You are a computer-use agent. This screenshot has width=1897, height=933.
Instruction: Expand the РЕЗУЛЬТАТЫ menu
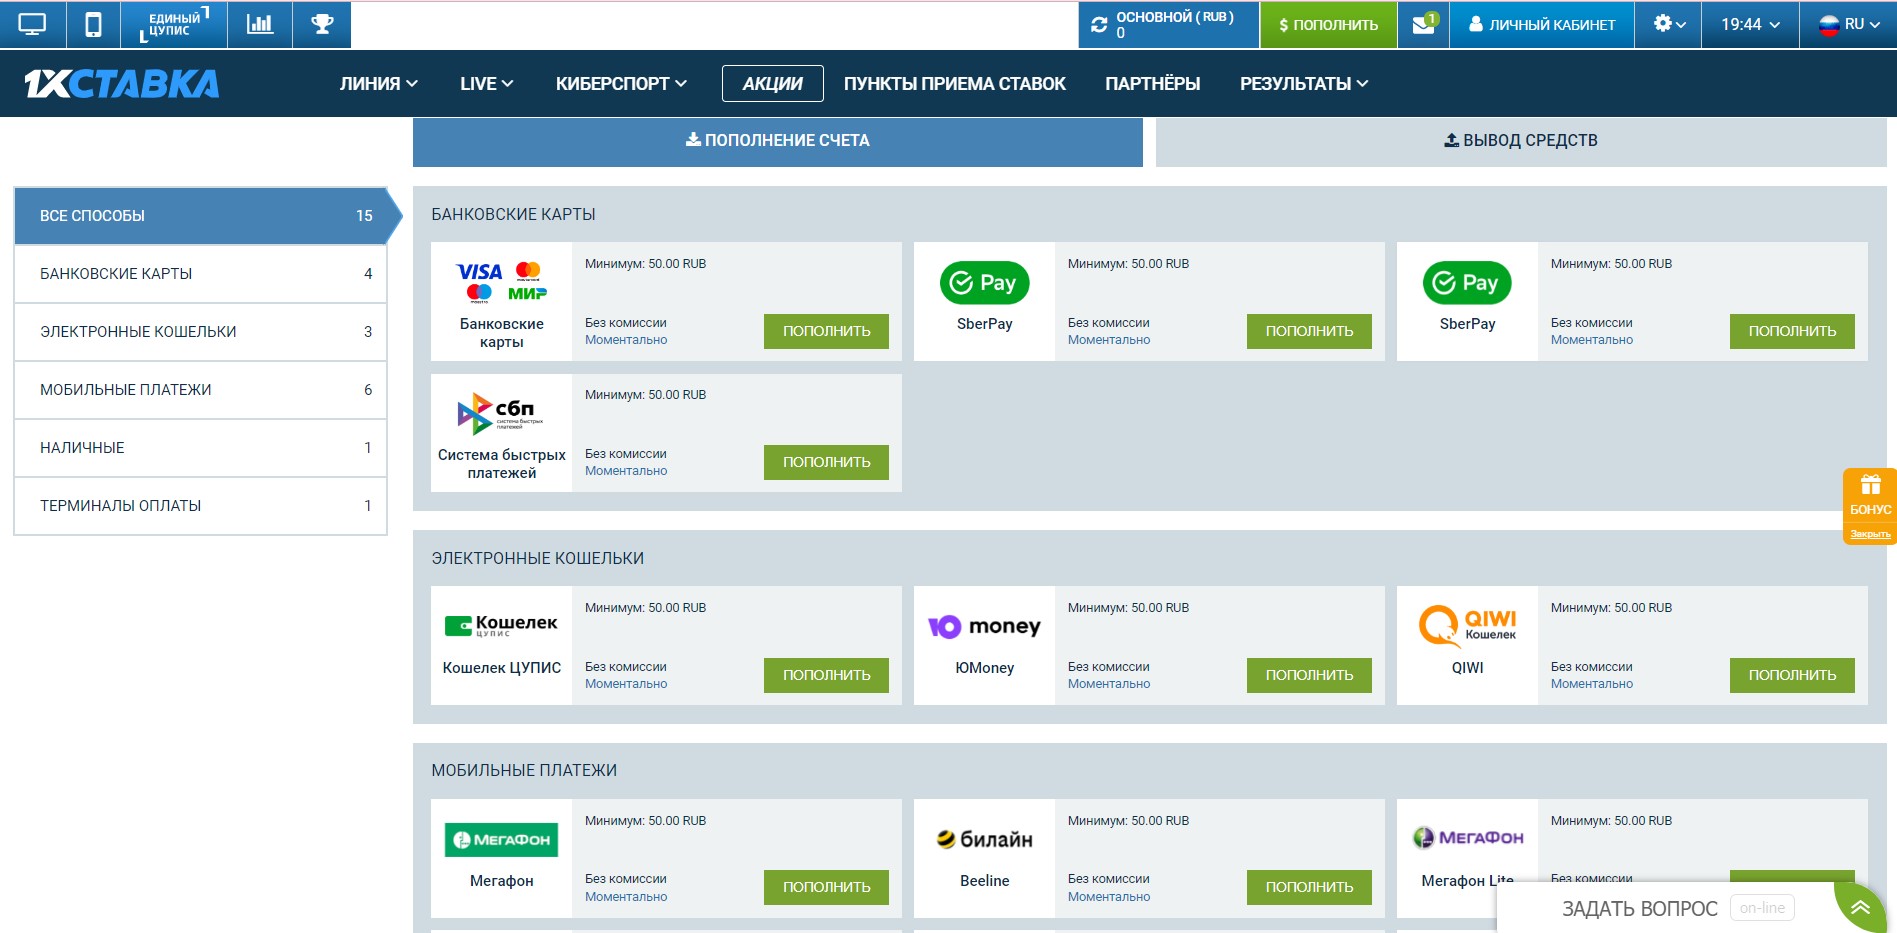coord(1304,84)
